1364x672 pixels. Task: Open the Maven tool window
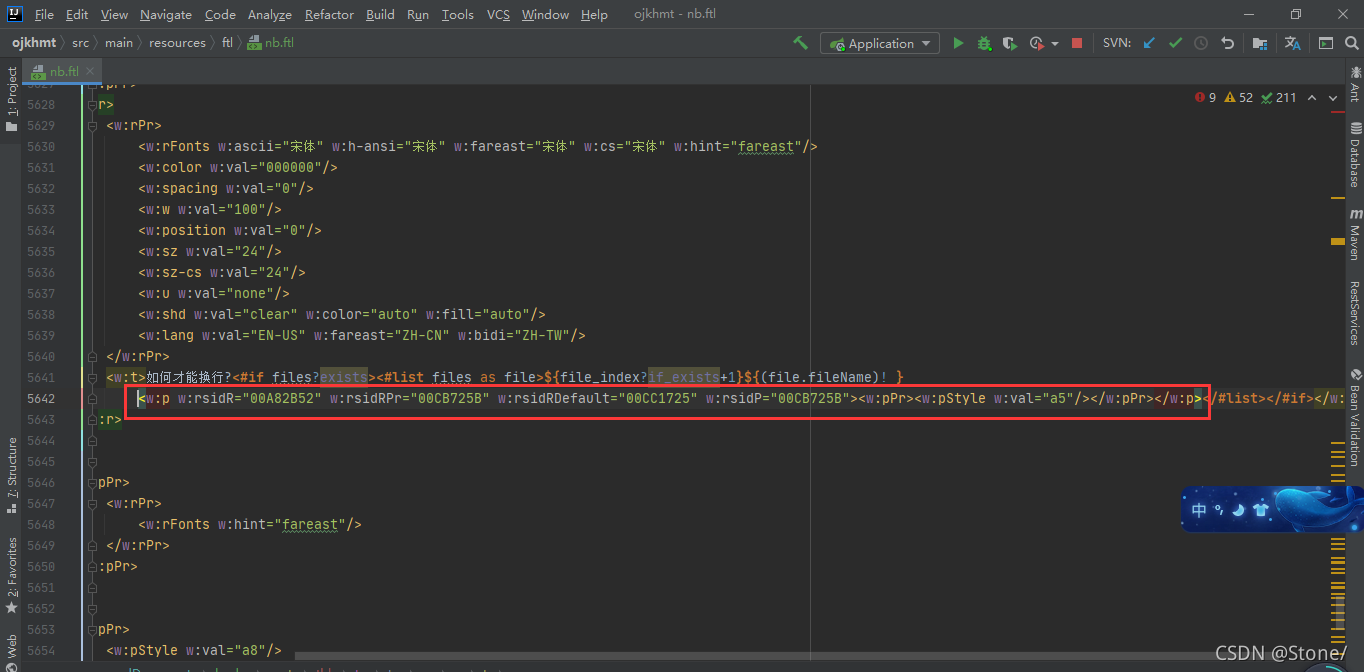point(1354,234)
